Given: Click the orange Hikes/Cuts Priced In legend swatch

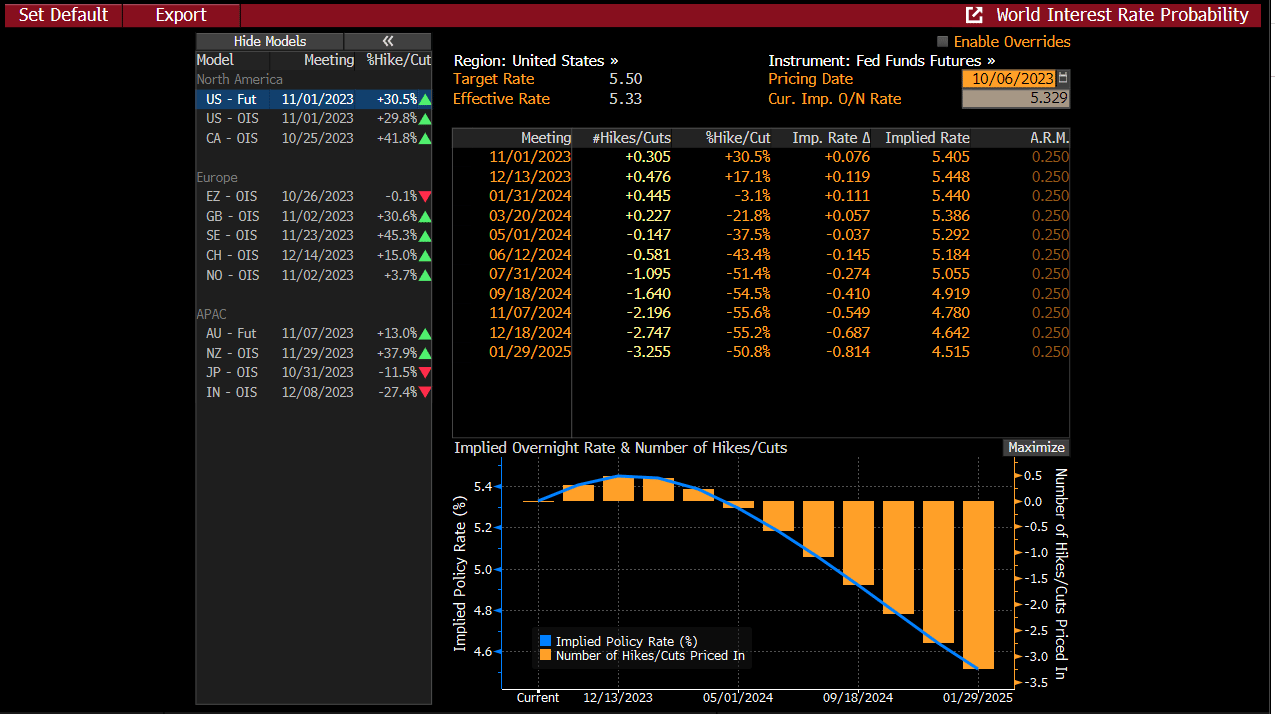Looking at the screenshot, I should 545,655.
